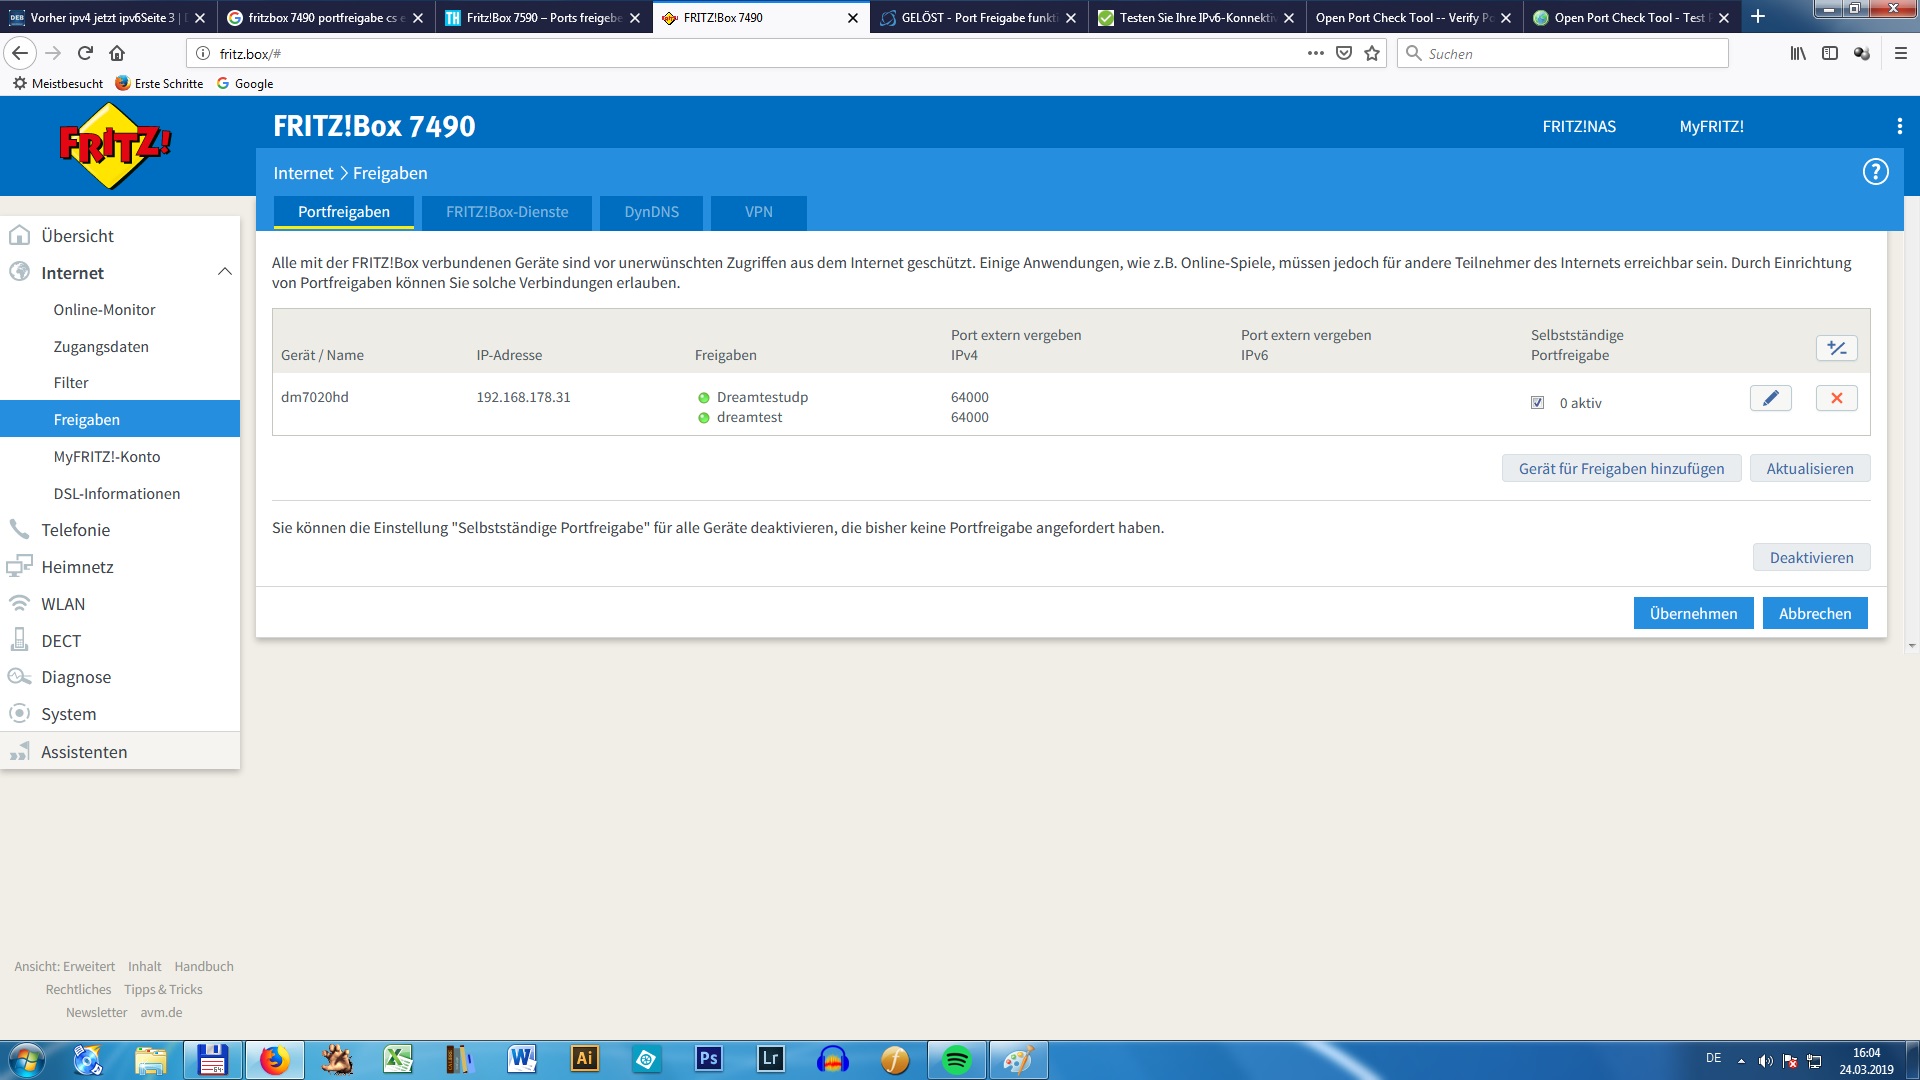
Task: Open avm.de footer link
Action: point(161,1012)
